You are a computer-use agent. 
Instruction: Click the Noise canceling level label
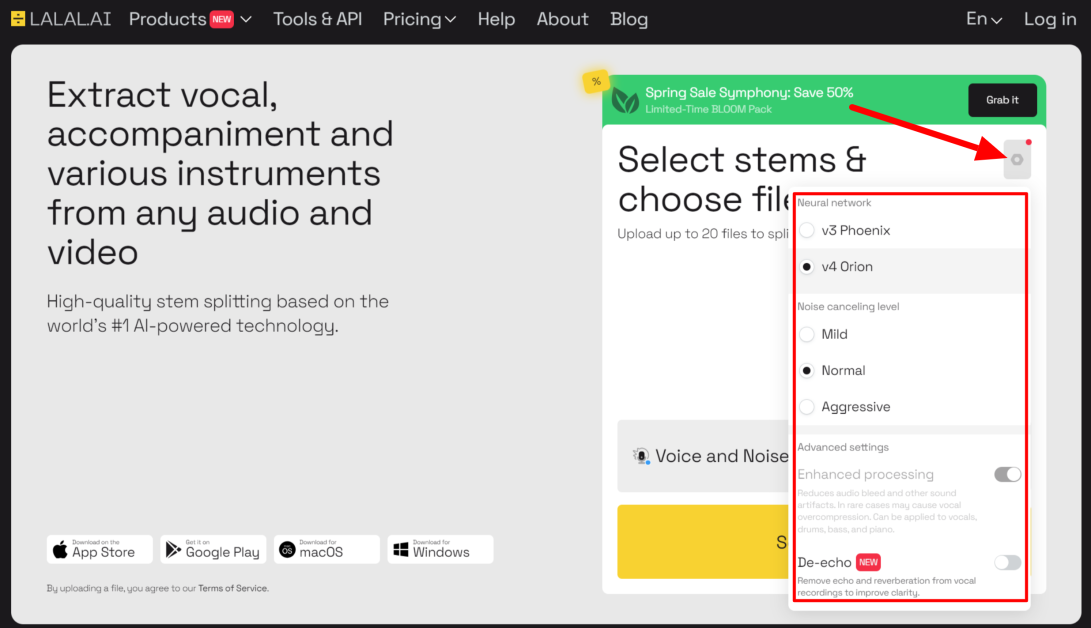847,306
